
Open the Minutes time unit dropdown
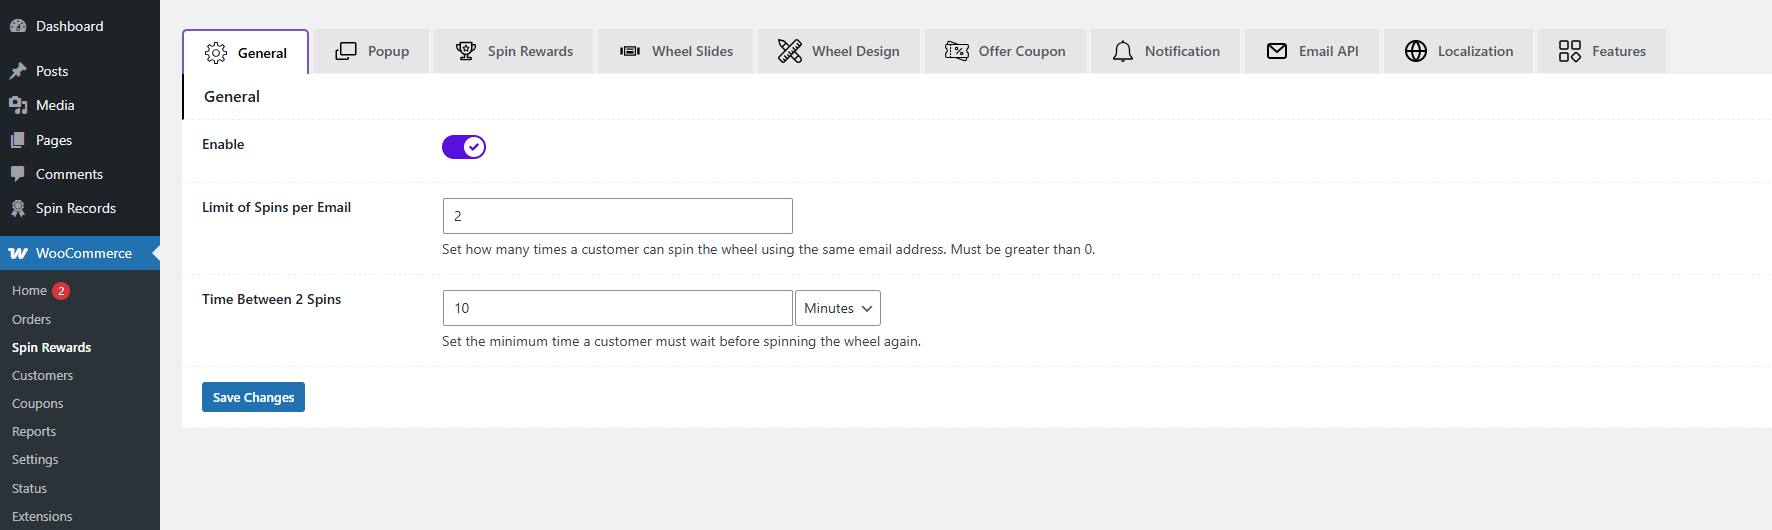click(838, 308)
